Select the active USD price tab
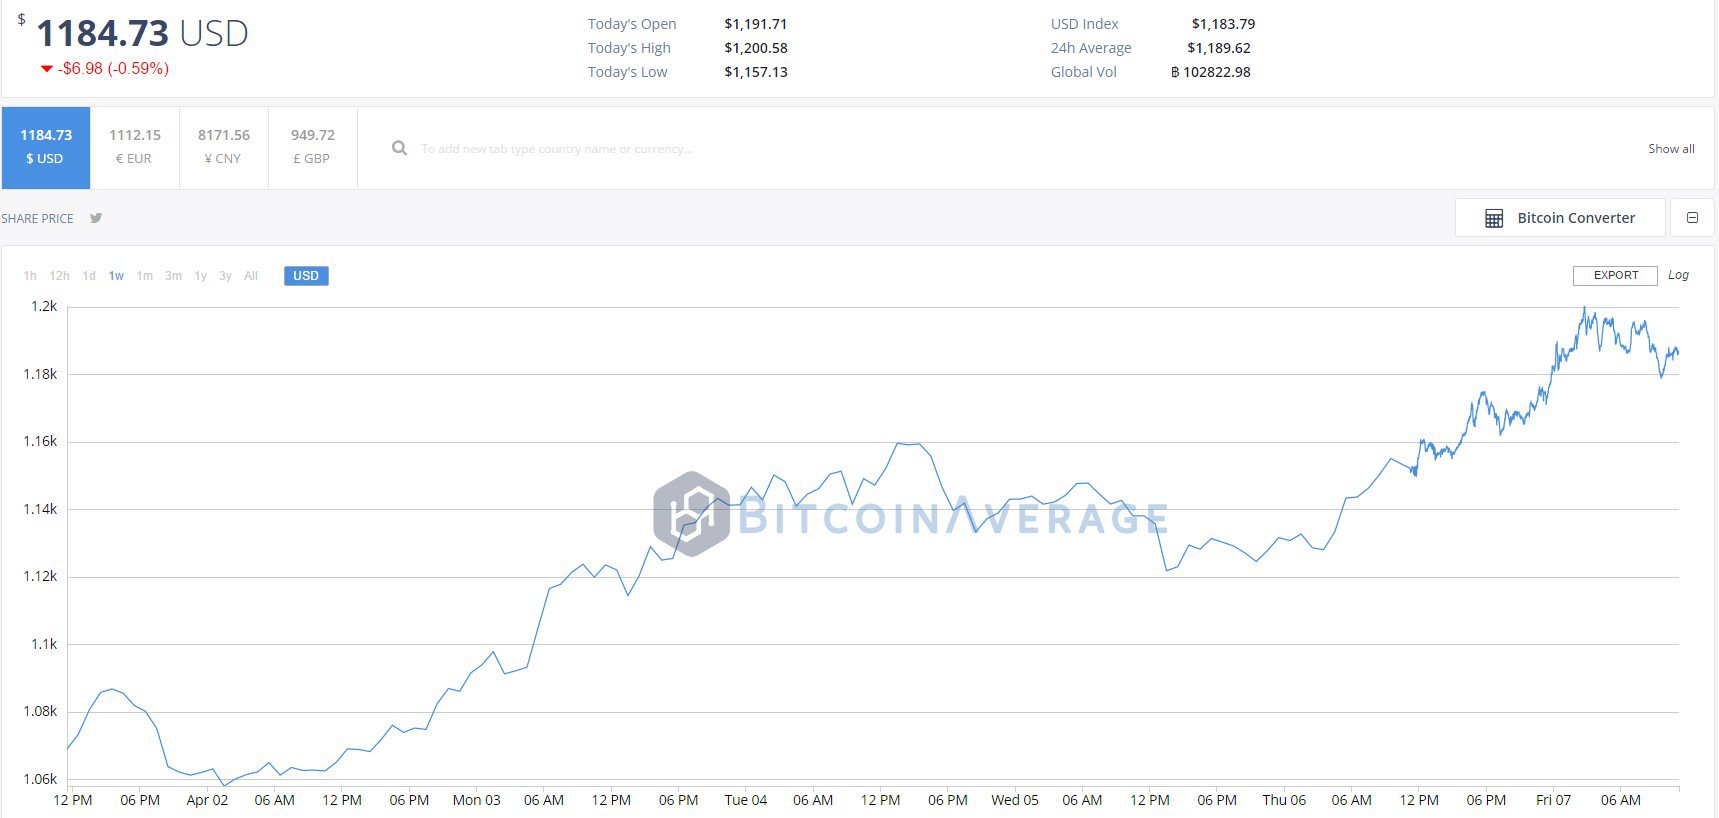The width and height of the screenshot is (1719, 818). pyautogui.click(x=46, y=147)
